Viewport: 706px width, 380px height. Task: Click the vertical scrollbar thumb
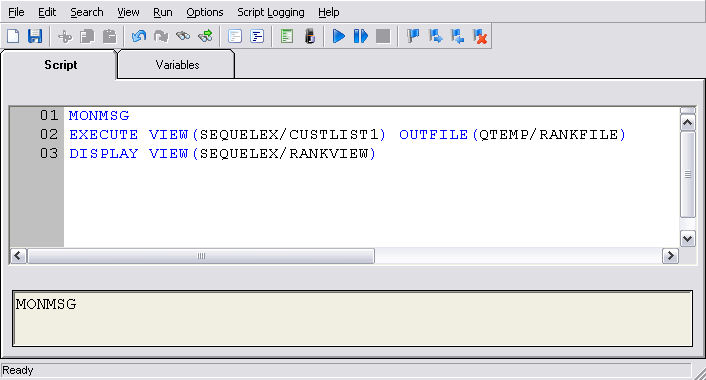pos(688,174)
